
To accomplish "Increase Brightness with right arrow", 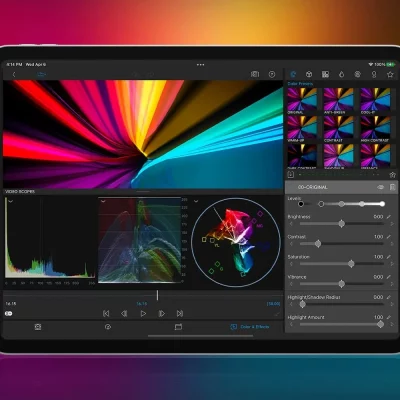I will pyautogui.click(x=392, y=224).
